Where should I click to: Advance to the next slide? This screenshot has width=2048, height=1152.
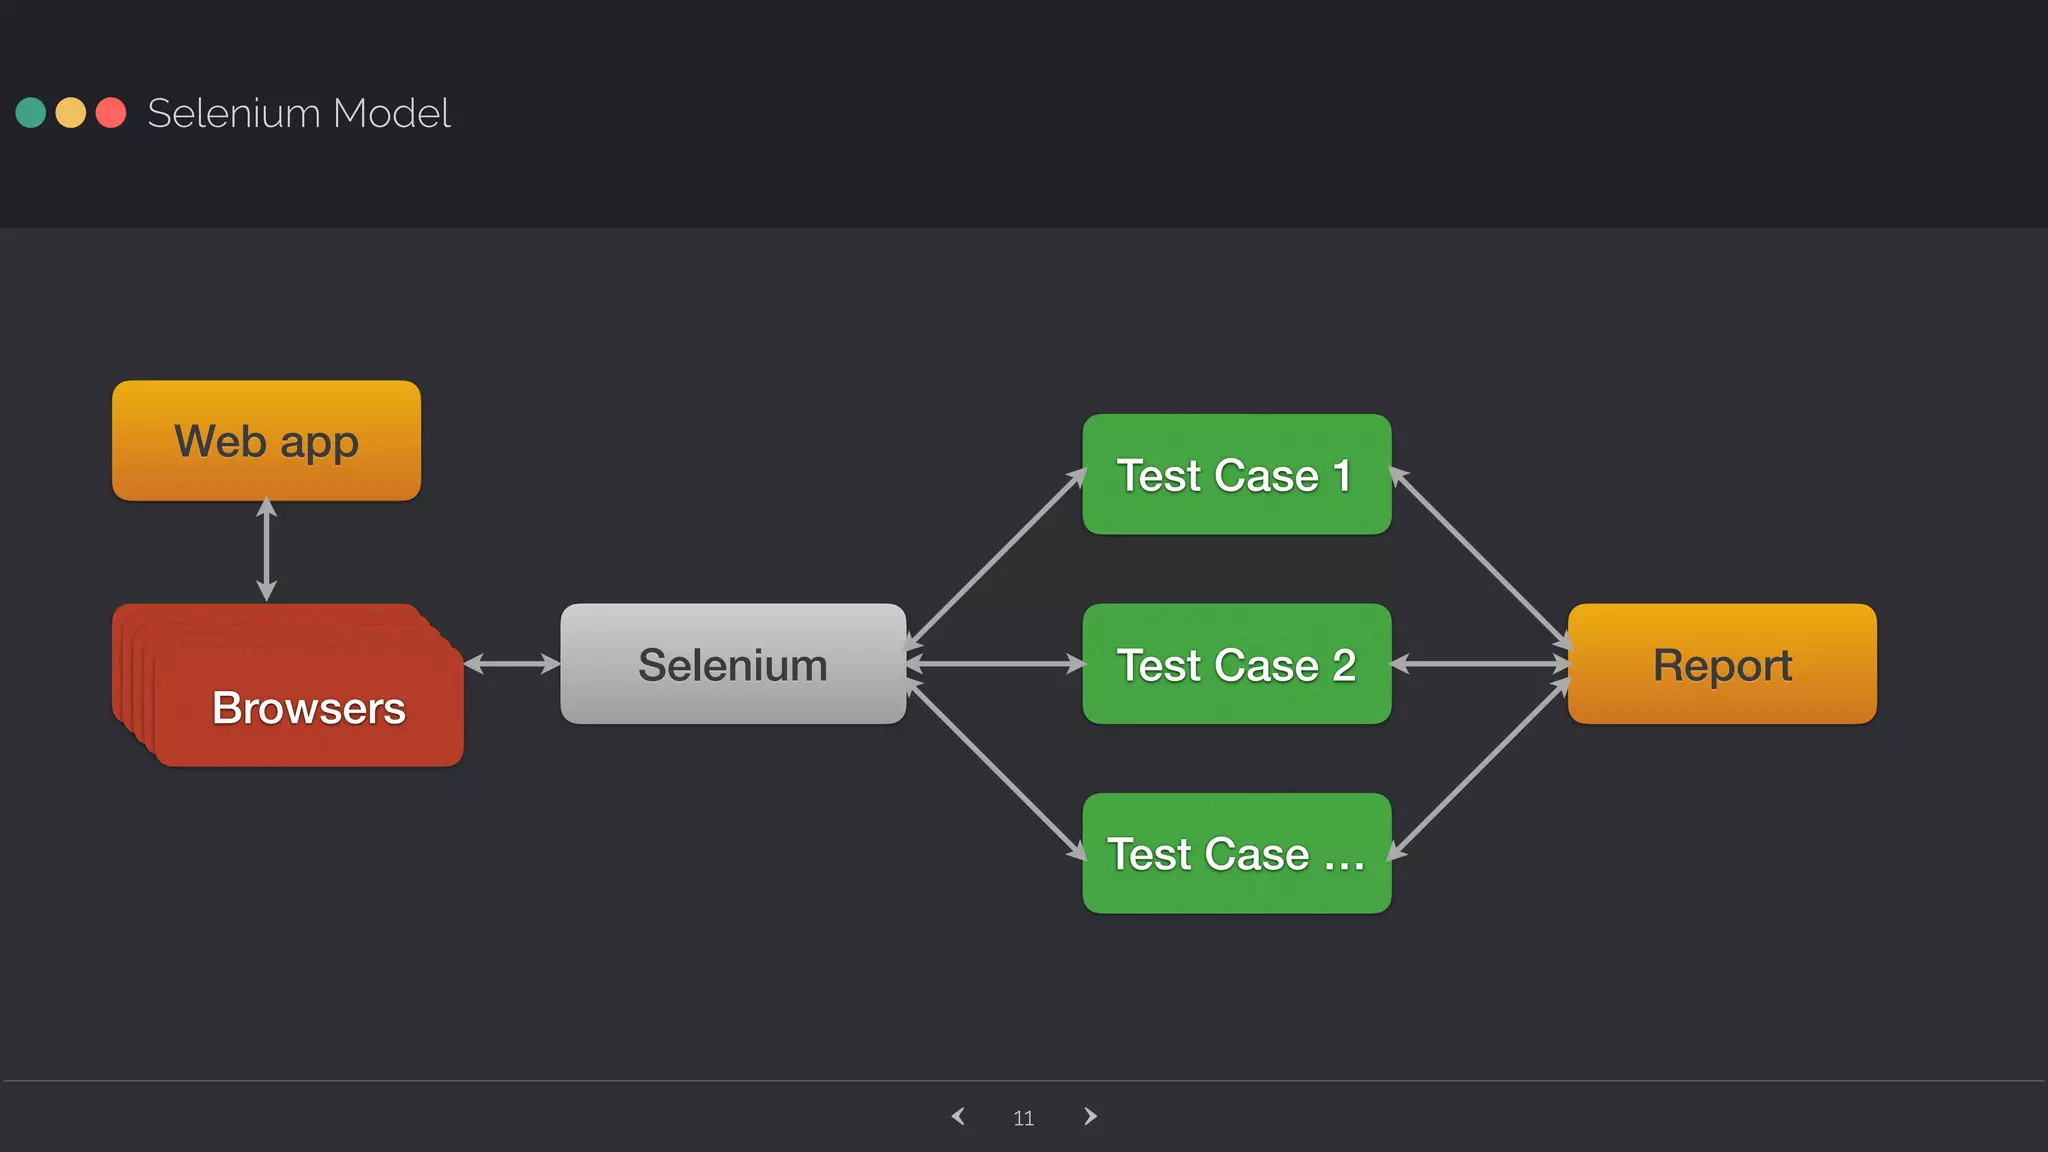1090,1116
